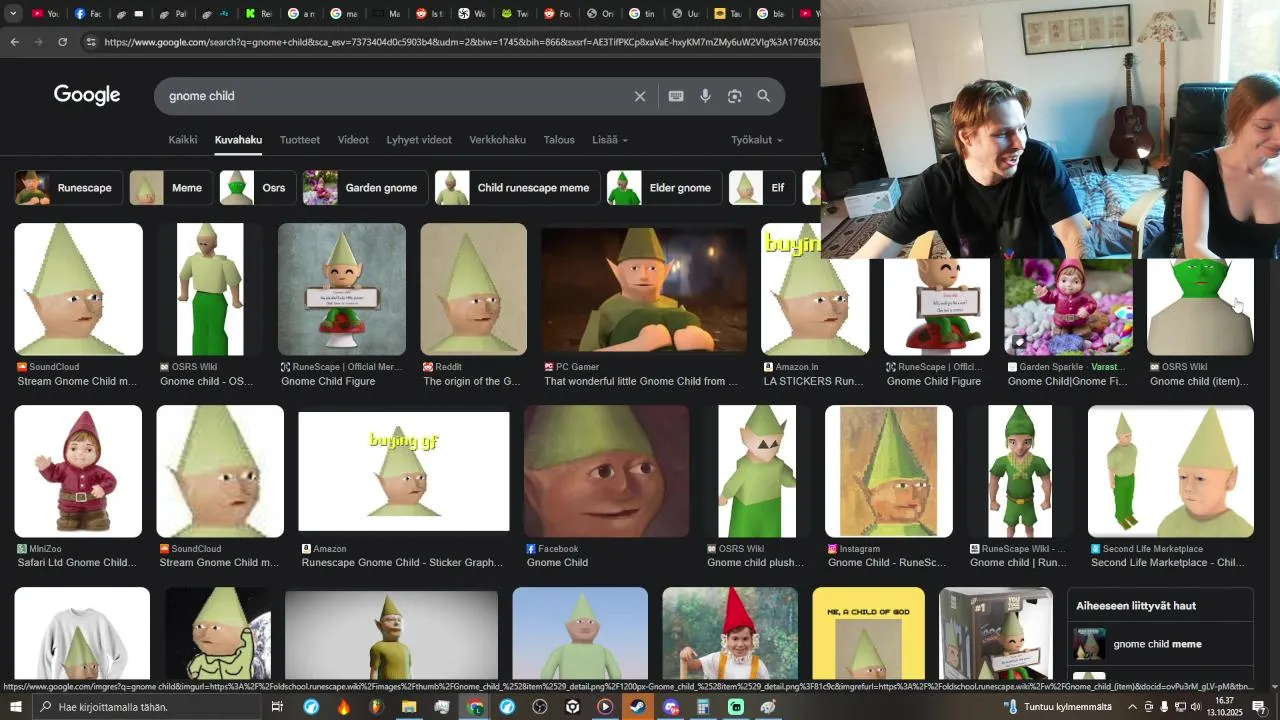Open the on-screen keyboard input tool

point(676,96)
